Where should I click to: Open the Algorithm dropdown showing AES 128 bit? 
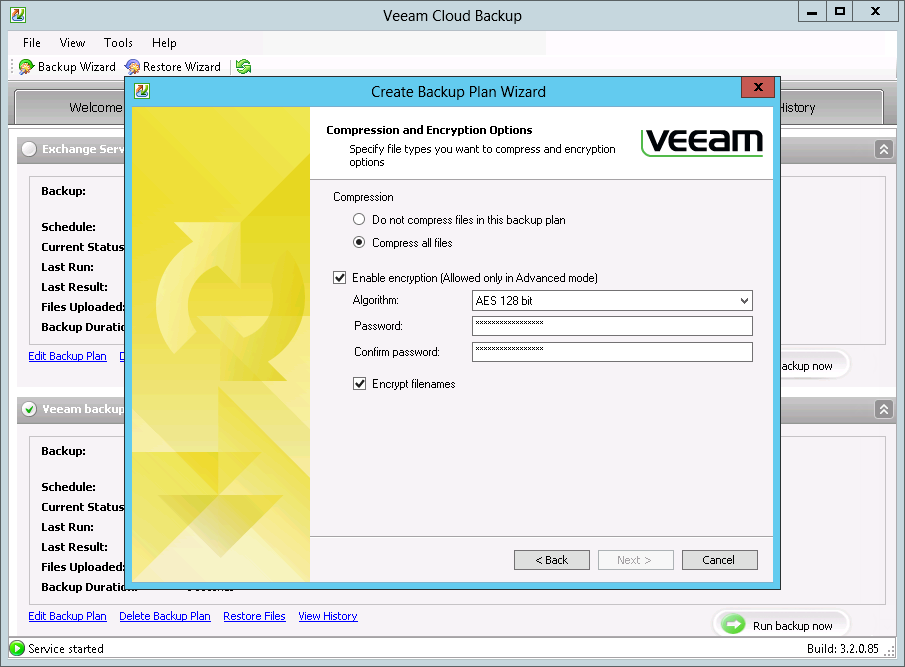pos(612,301)
